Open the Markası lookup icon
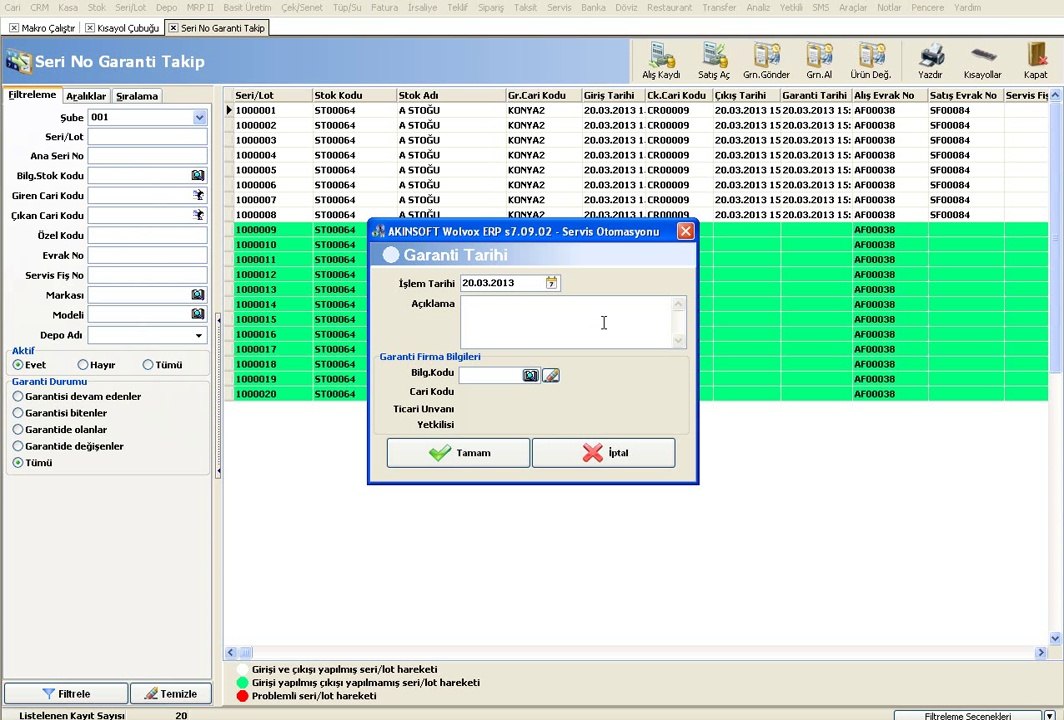Screen dimensions: 1064x720 pos(197,295)
